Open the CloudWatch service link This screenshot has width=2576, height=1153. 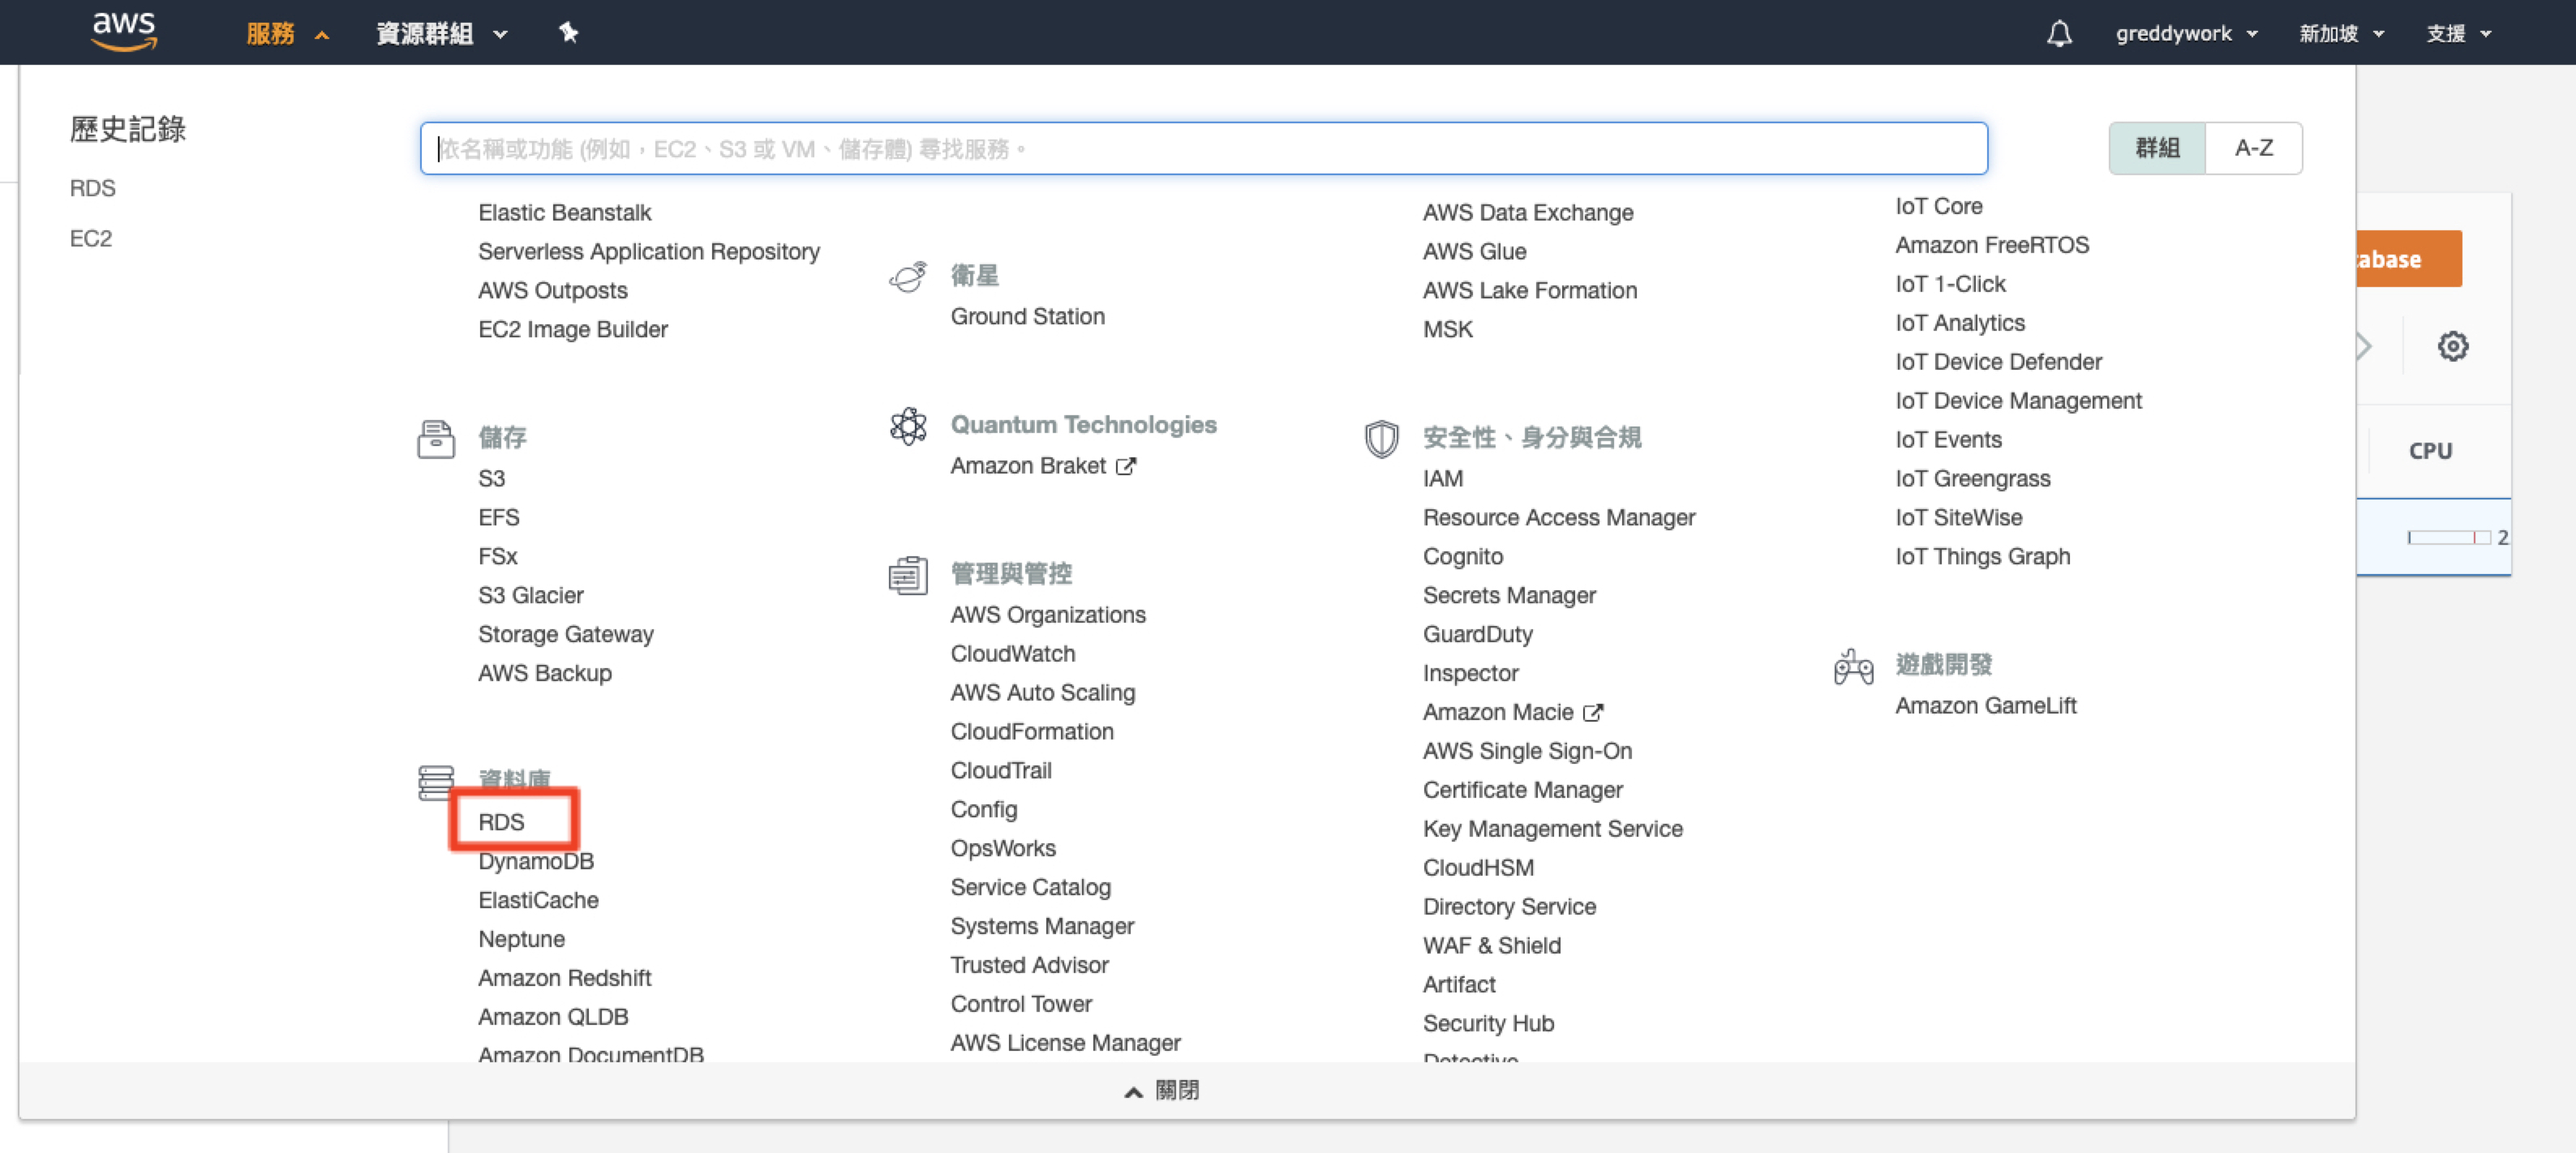point(1012,653)
